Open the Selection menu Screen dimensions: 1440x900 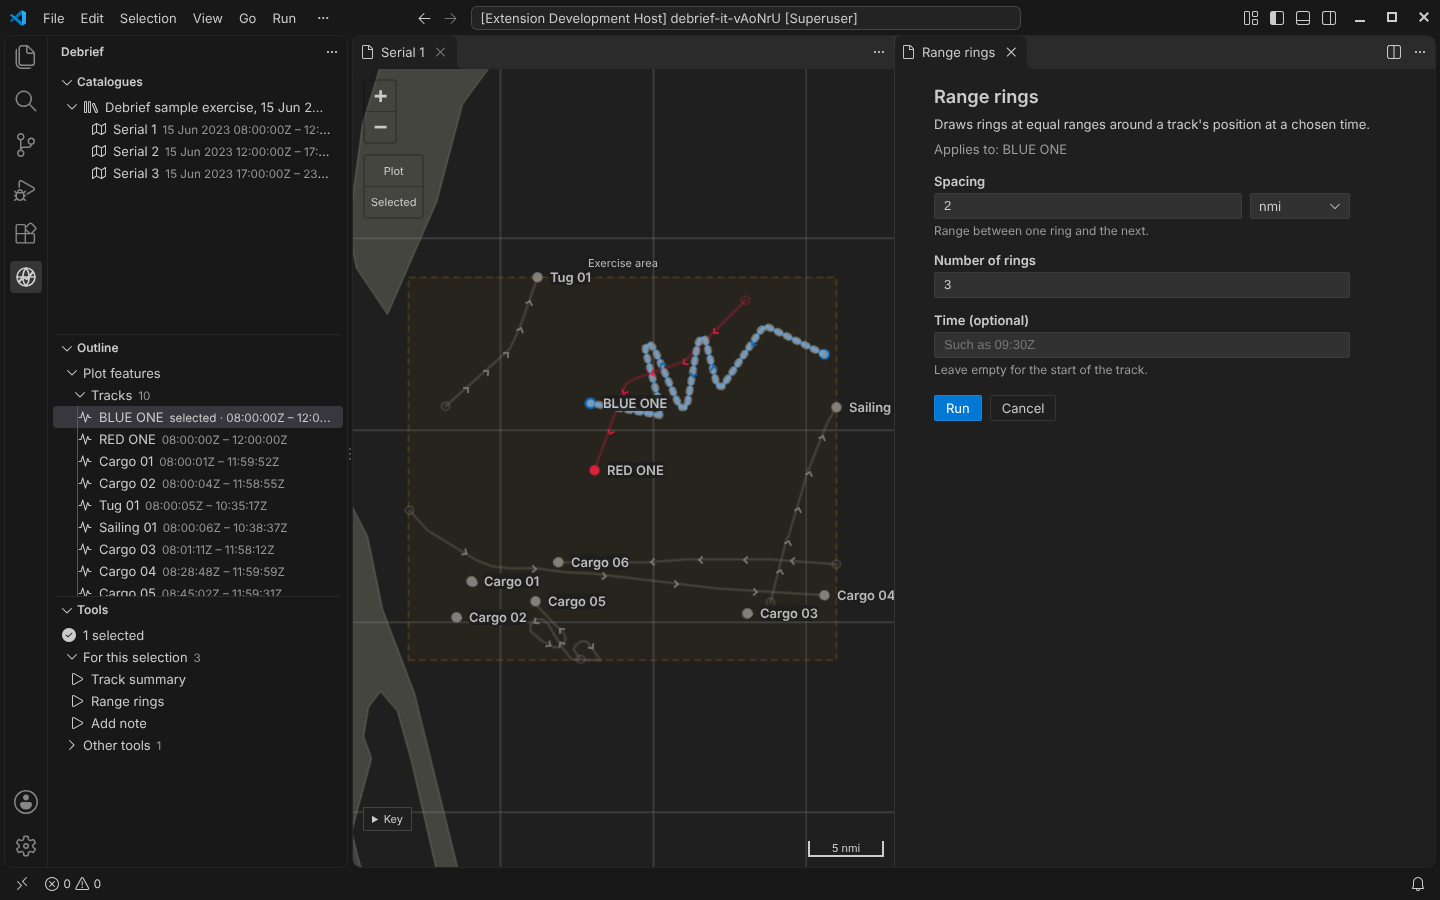(x=148, y=18)
